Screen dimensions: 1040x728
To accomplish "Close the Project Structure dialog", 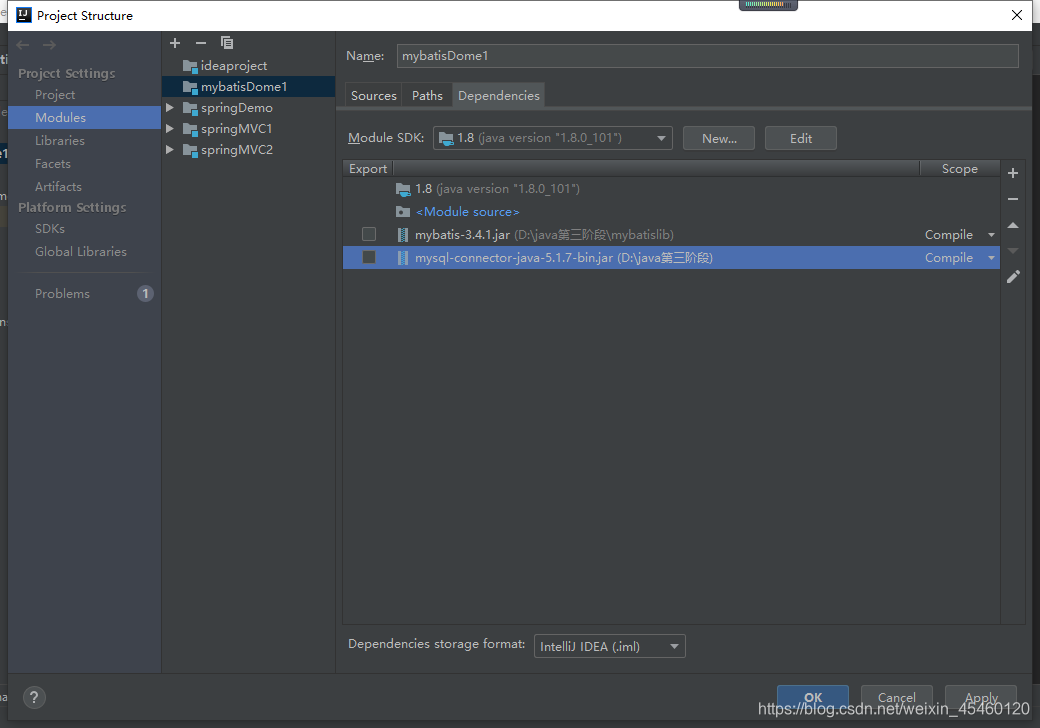I will (x=1017, y=15).
